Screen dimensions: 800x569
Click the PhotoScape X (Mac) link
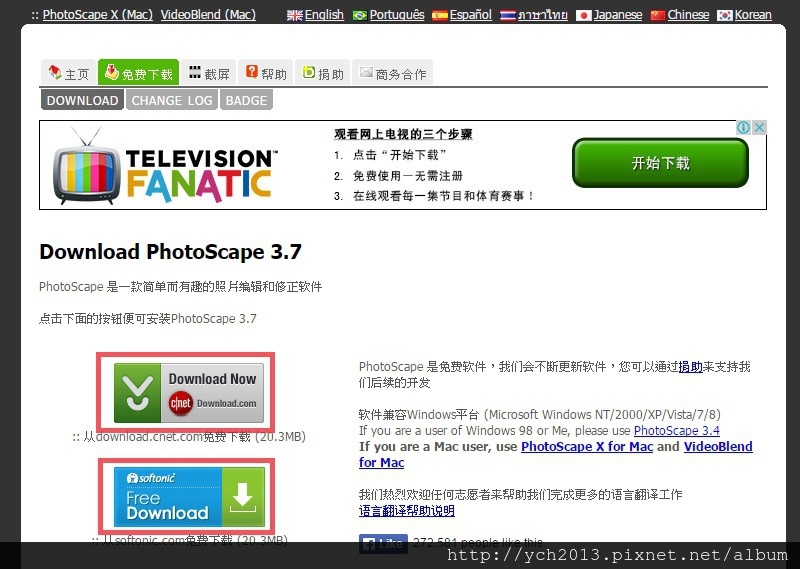(x=97, y=14)
